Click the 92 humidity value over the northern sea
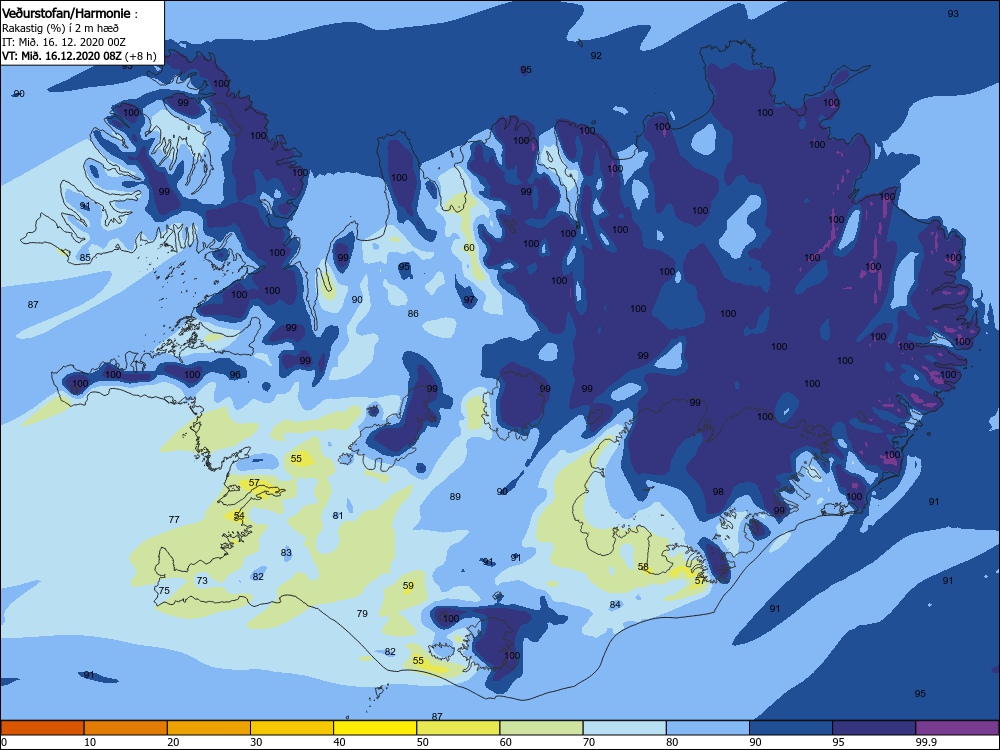Viewport: 1000px width, 750px height. click(596, 55)
